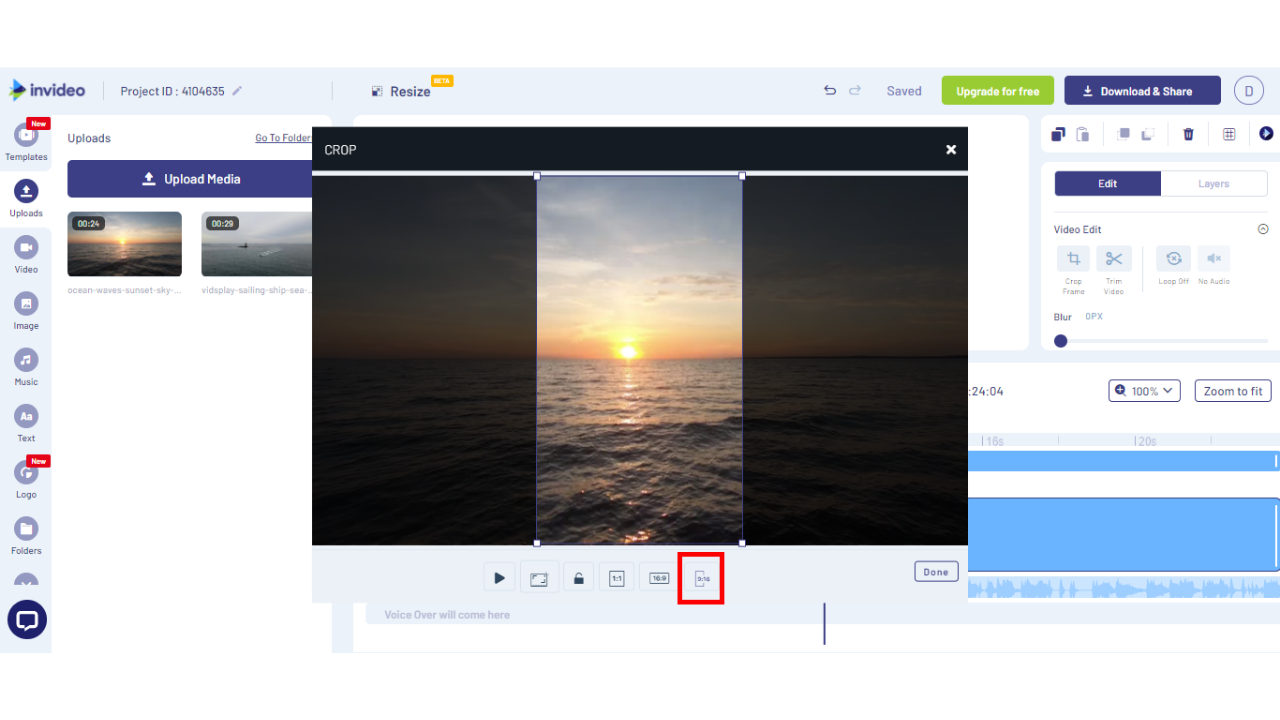Click Done to finish cropping
Image resolution: width=1280 pixels, height=720 pixels.
[x=936, y=571]
